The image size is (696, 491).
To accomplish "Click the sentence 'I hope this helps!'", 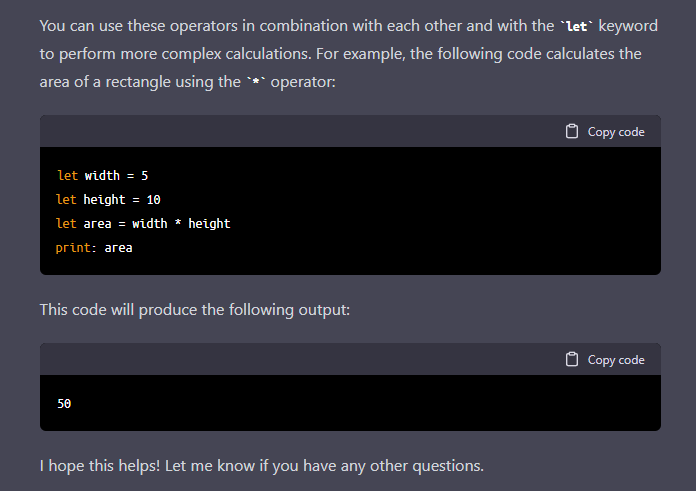I will pyautogui.click(x=100, y=466).
